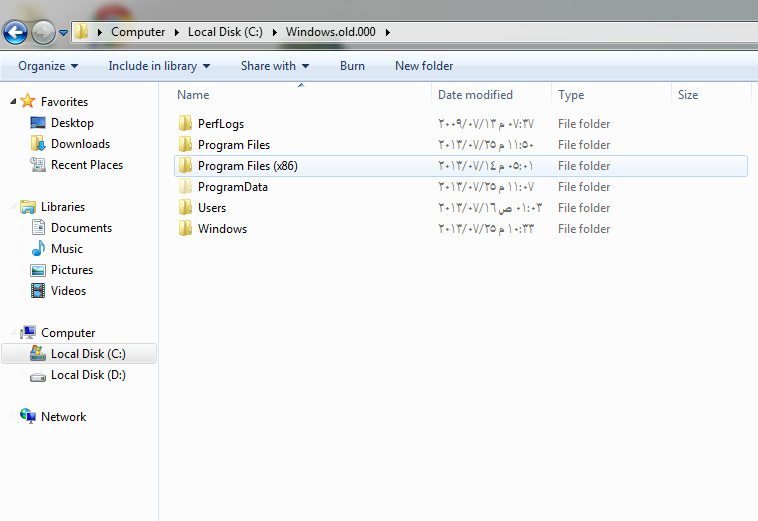The image size is (758, 521).
Task: Navigate to Local Disk (C:) breadcrumb
Action: tap(225, 32)
